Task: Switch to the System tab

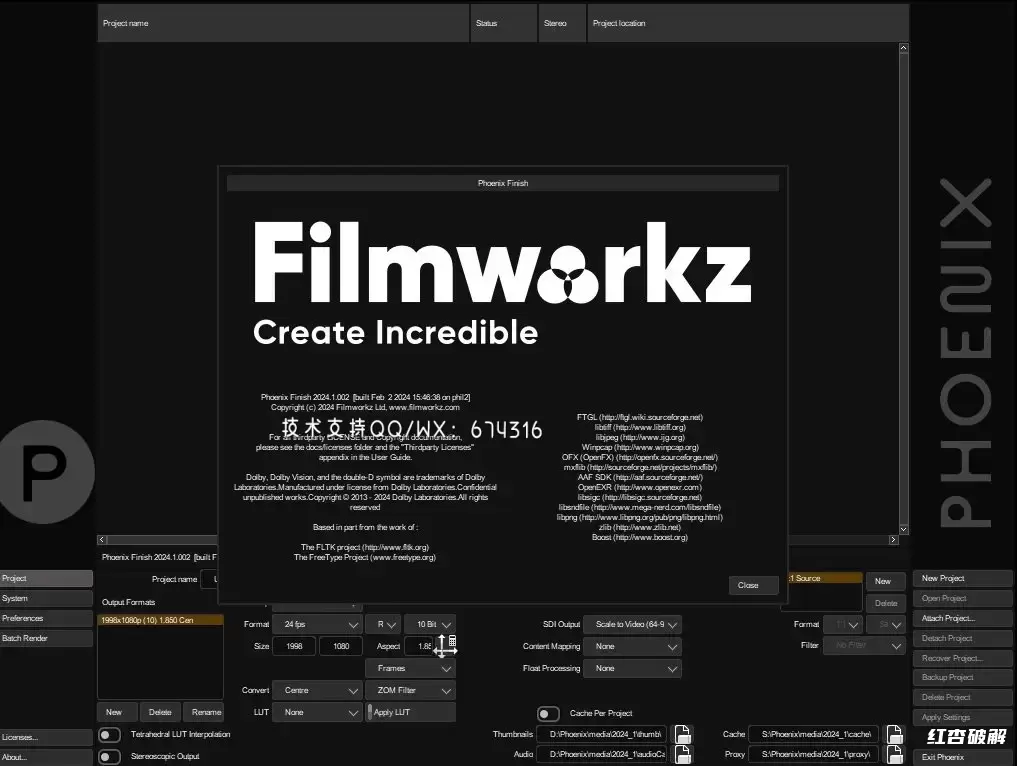Action: click(x=46, y=599)
